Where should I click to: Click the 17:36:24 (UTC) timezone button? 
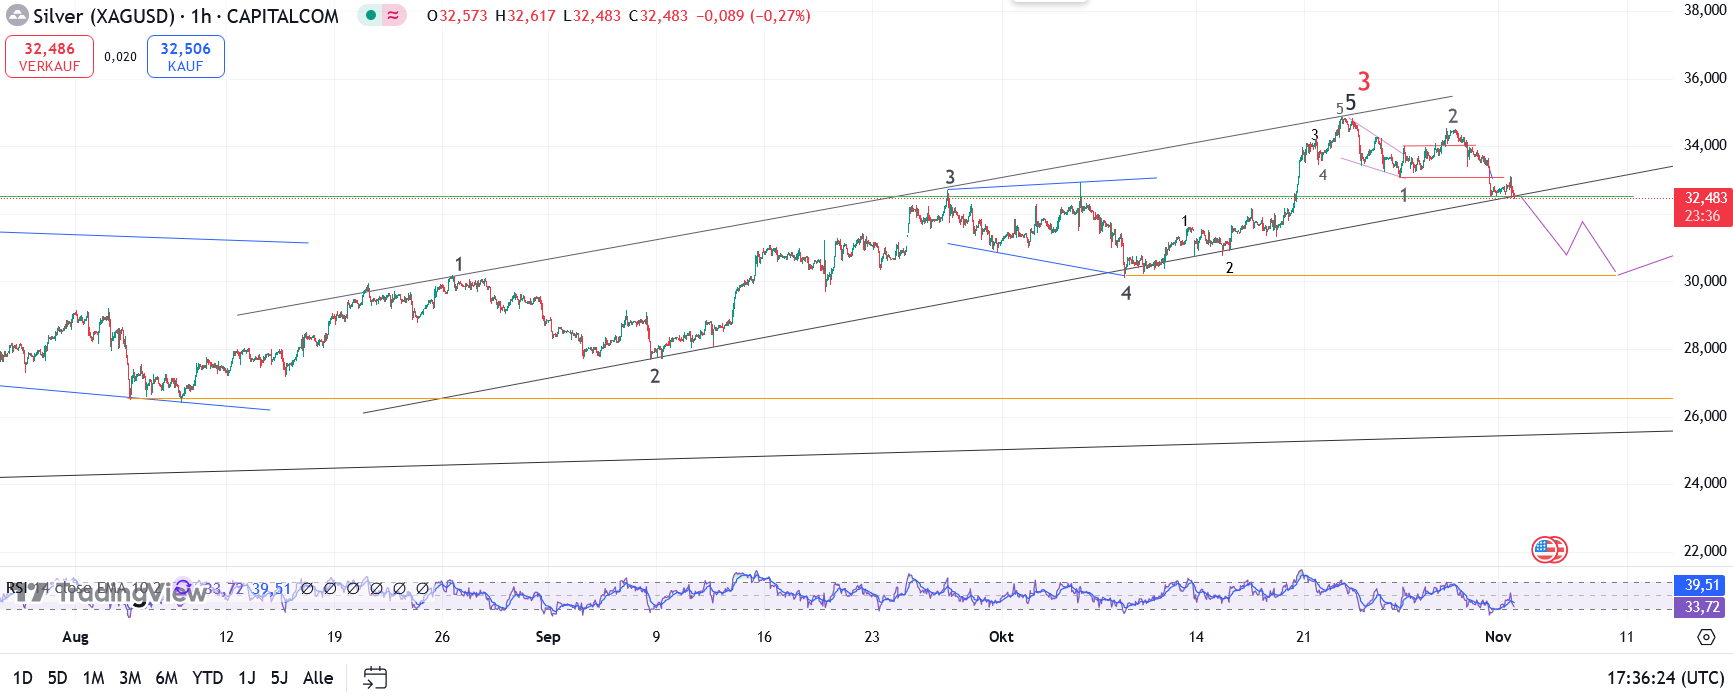(1666, 678)
